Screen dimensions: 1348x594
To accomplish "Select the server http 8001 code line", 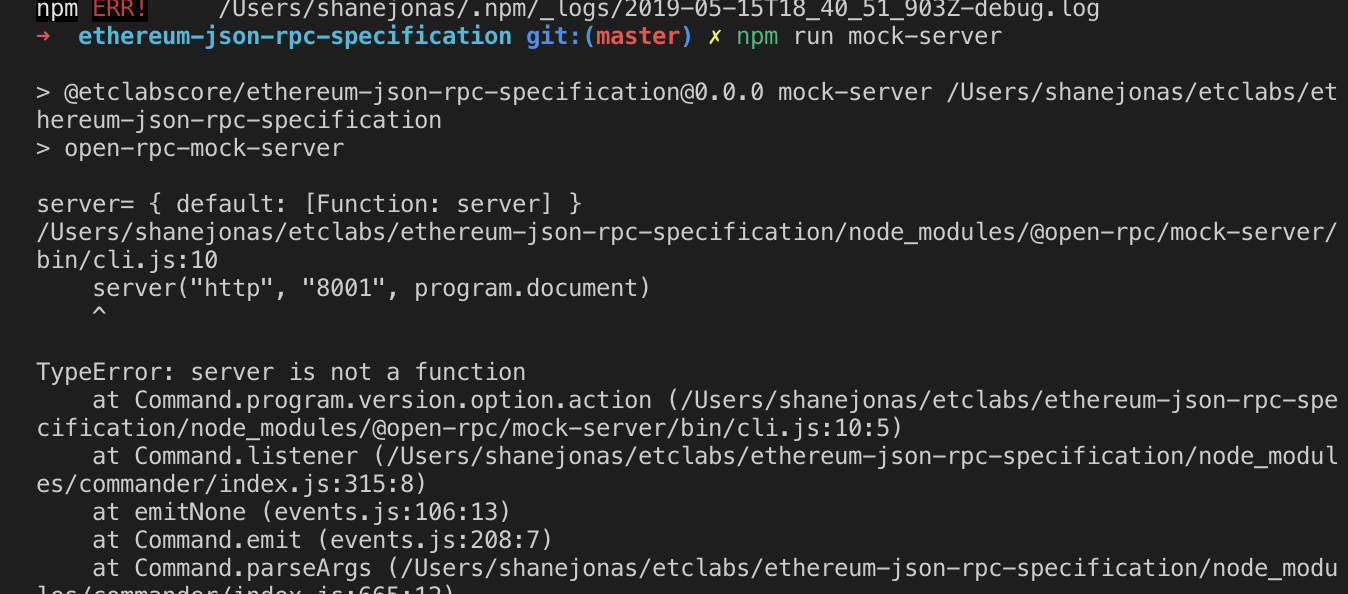I will (370, 287).
